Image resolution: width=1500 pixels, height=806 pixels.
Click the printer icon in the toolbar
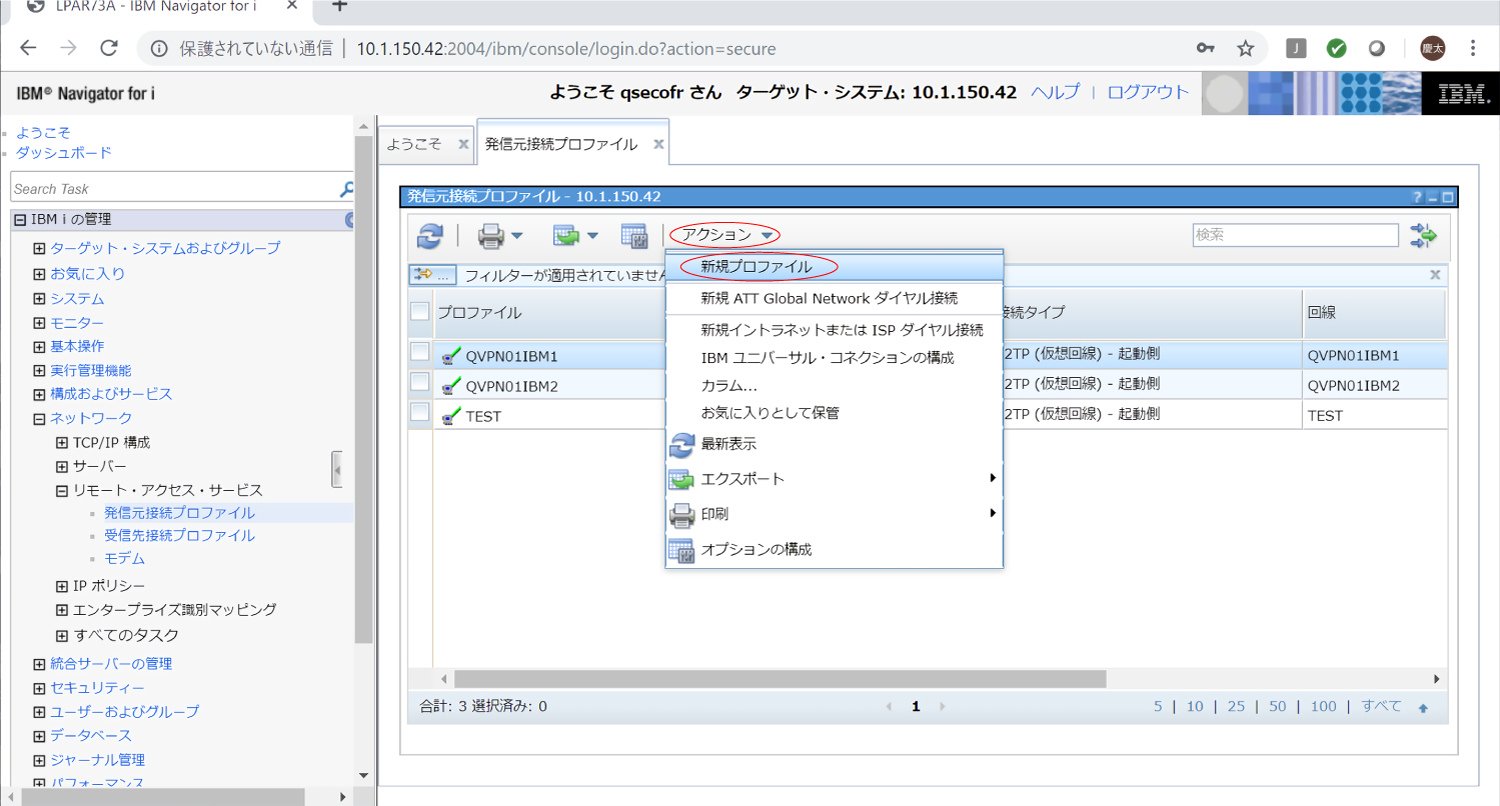492,236
